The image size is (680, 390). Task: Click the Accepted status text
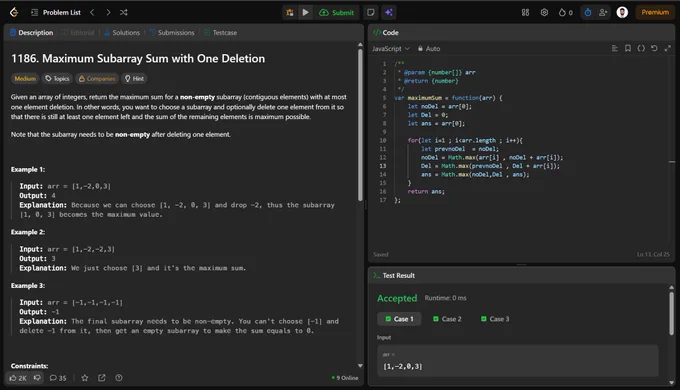[397, 298]
